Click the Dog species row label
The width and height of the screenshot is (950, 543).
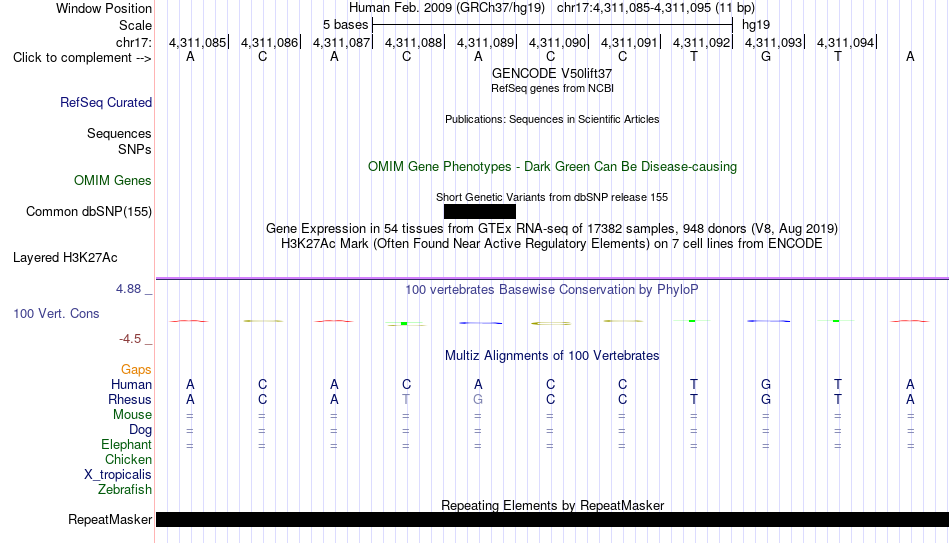[141, 430]
